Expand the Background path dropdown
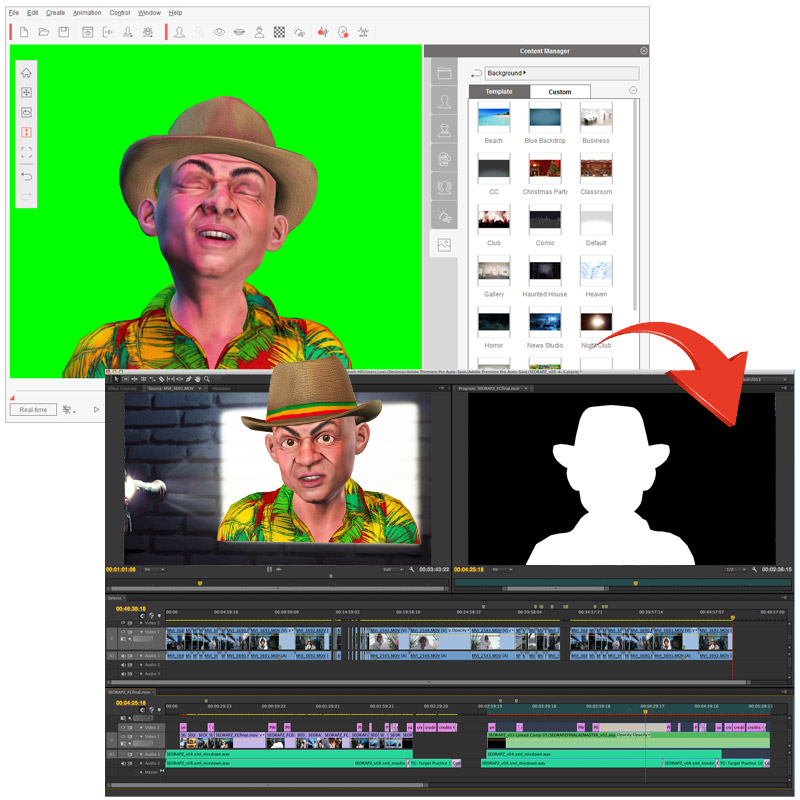800x800 pixels. pos(525,73)
